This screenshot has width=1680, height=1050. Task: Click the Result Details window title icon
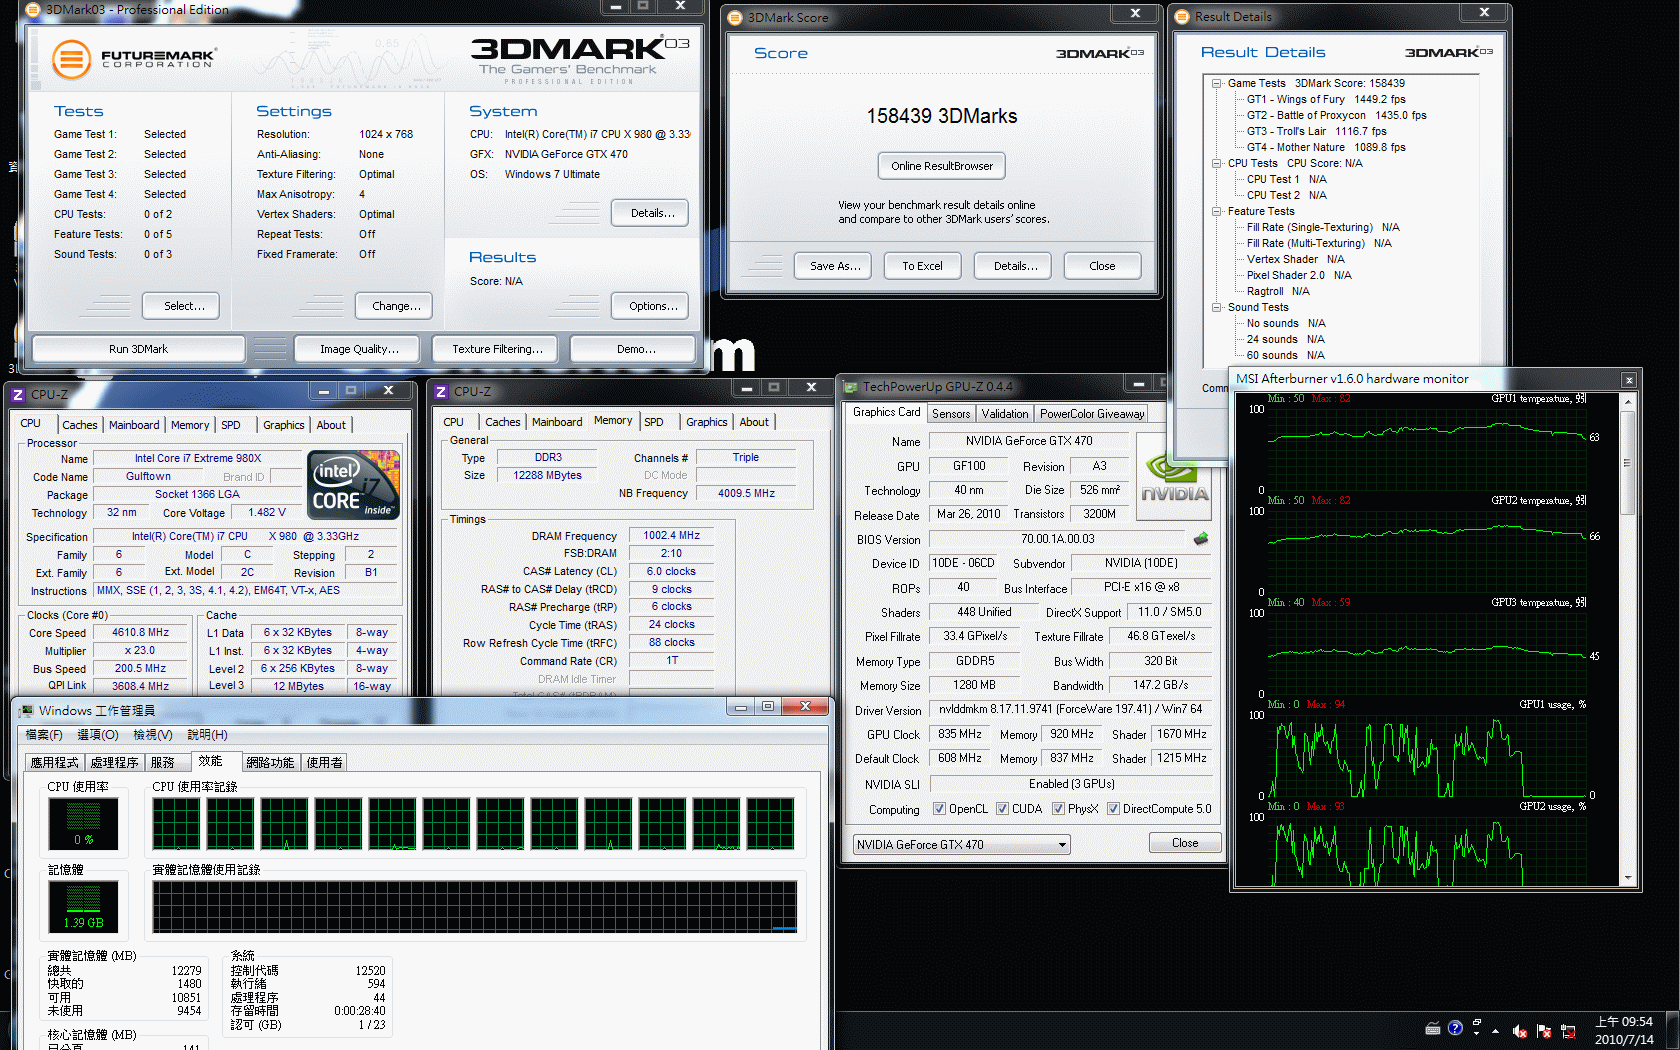[1182, 16]
